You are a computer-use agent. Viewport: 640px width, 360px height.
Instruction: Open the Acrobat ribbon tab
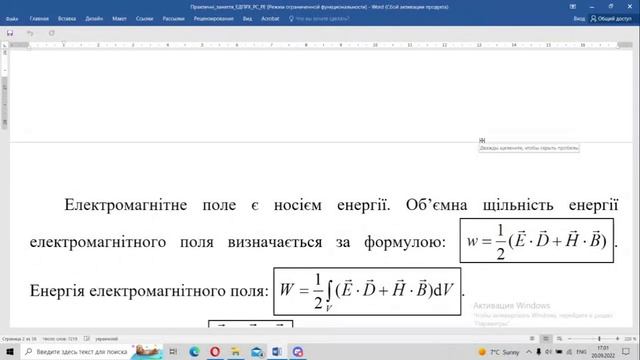pos(270,19)
